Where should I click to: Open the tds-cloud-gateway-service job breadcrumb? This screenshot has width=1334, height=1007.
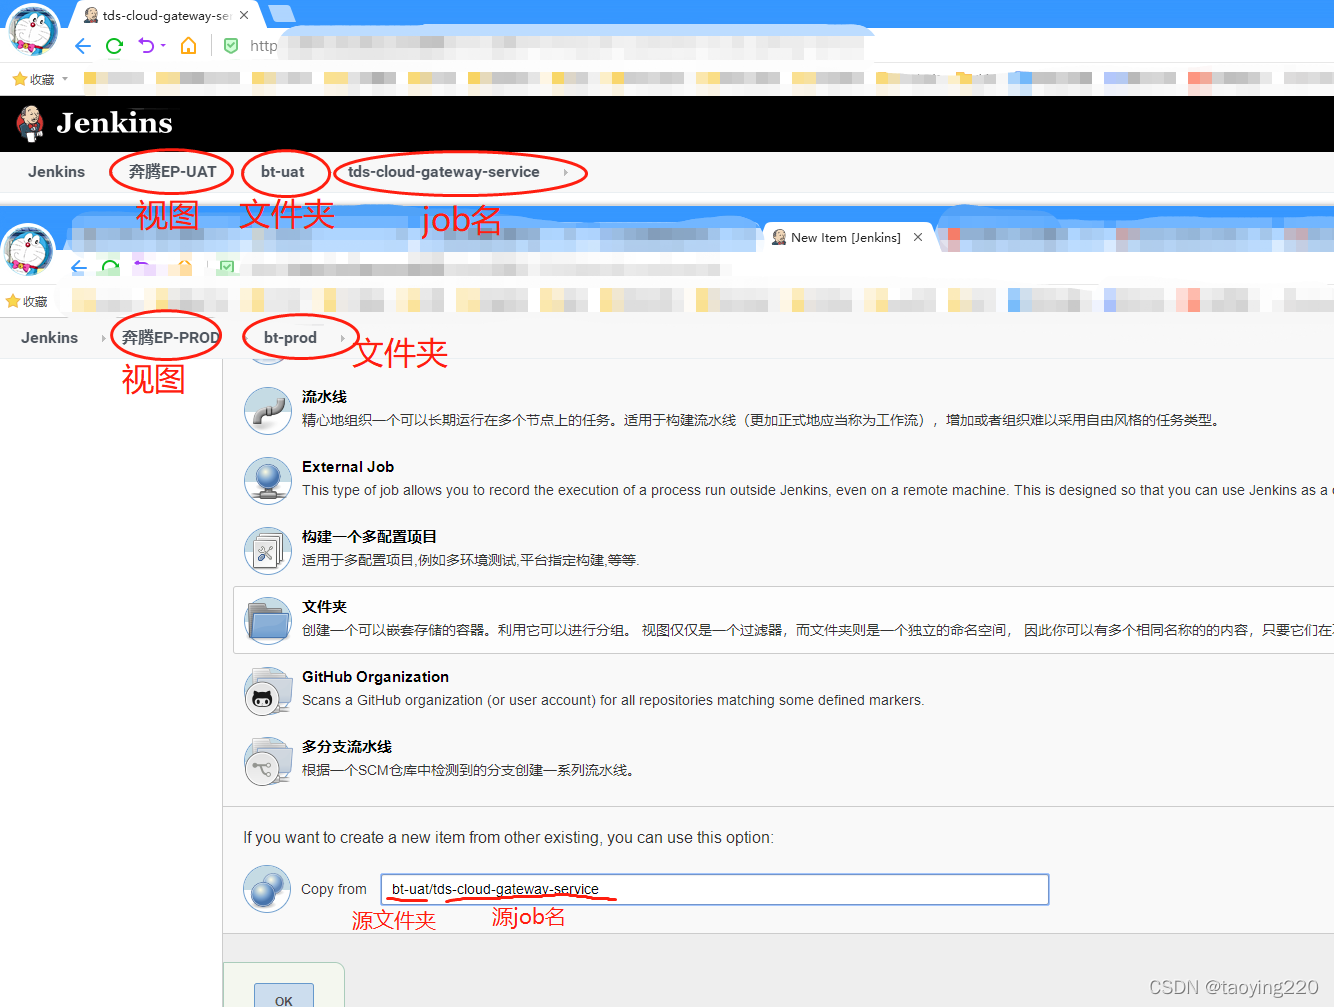[444, 172]
